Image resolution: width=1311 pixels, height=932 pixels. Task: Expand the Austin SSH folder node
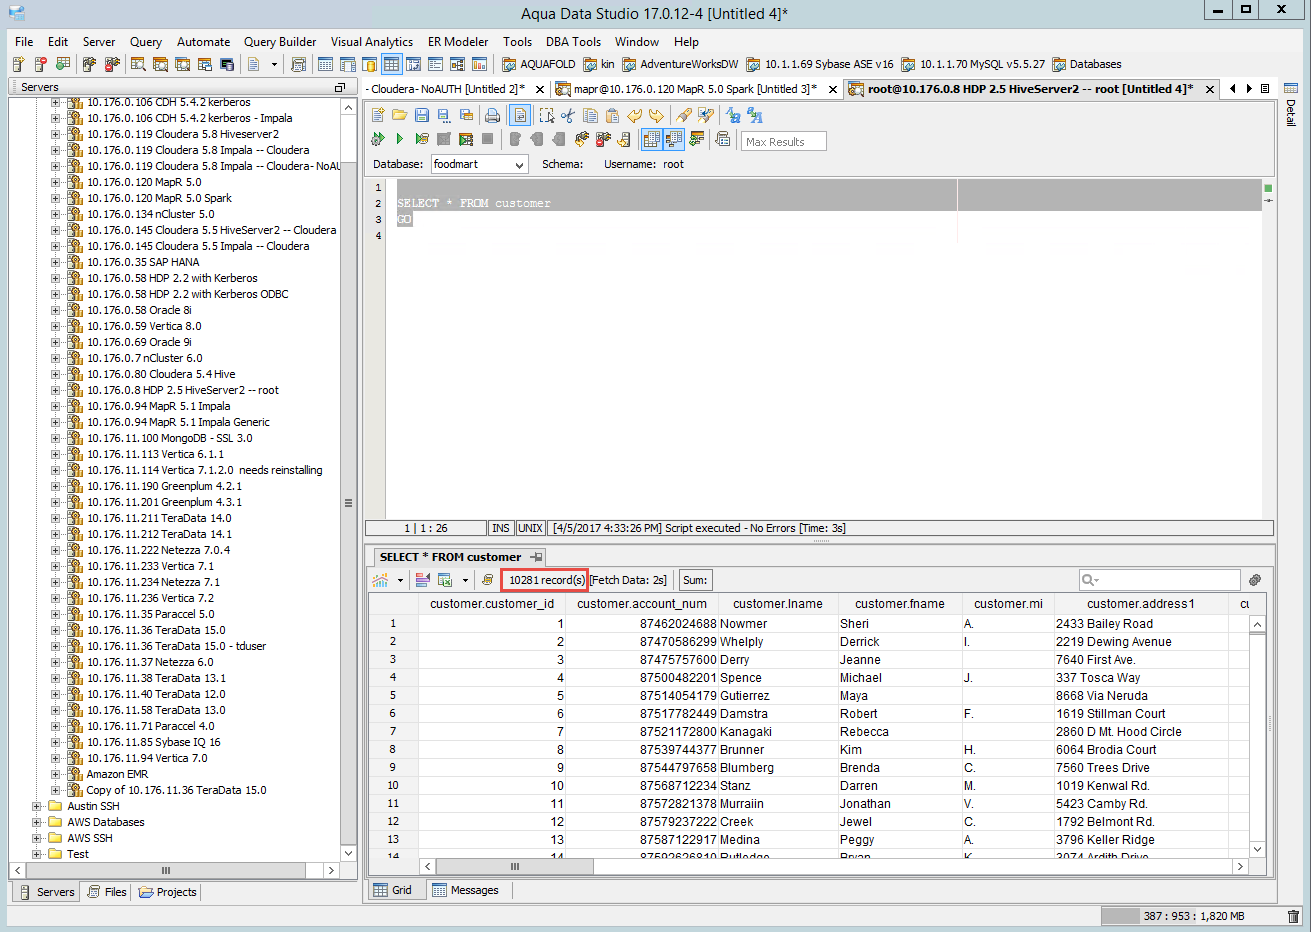point(37,806)
